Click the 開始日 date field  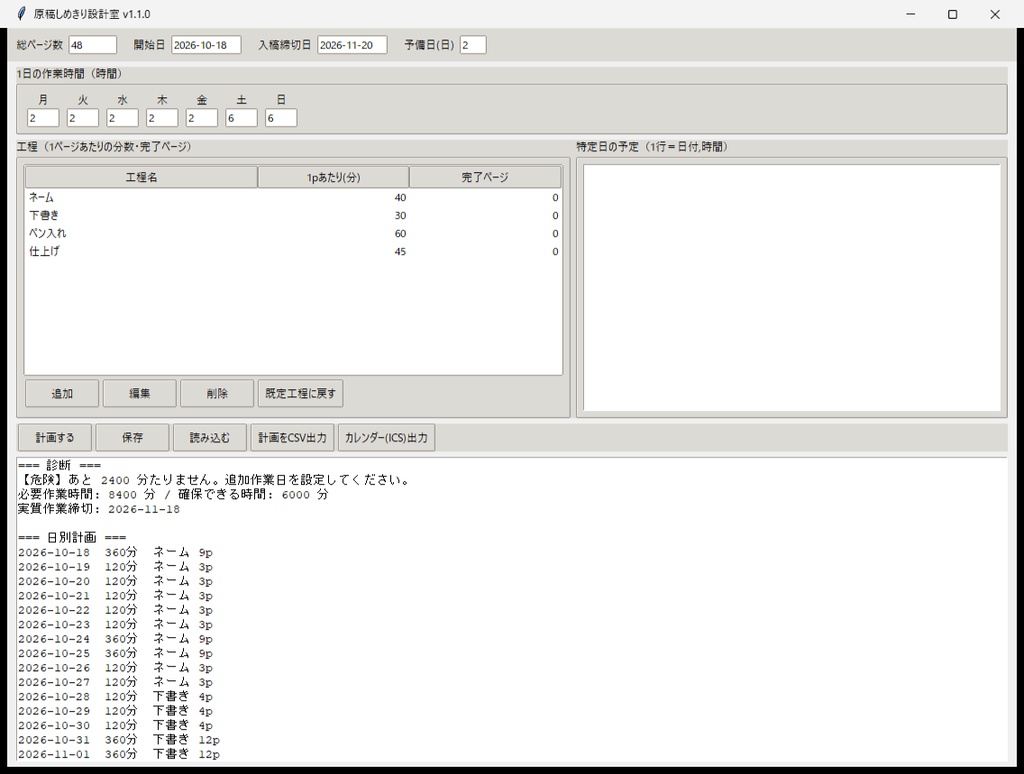(x=206, y=45)
